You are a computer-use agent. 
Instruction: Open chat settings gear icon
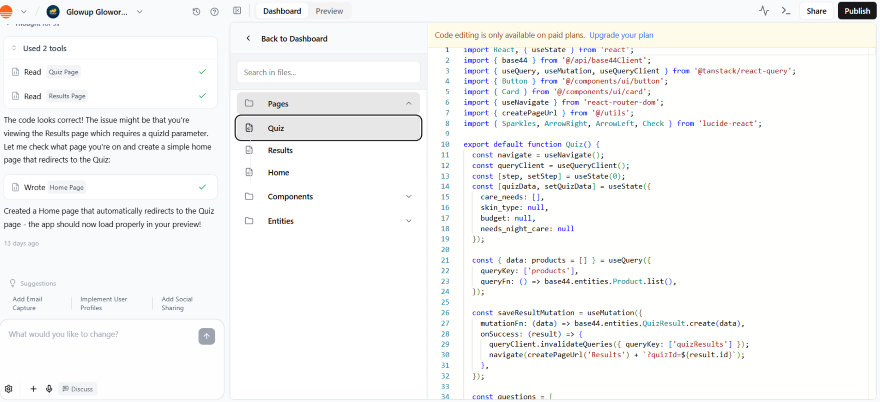(x=8, y=389)
